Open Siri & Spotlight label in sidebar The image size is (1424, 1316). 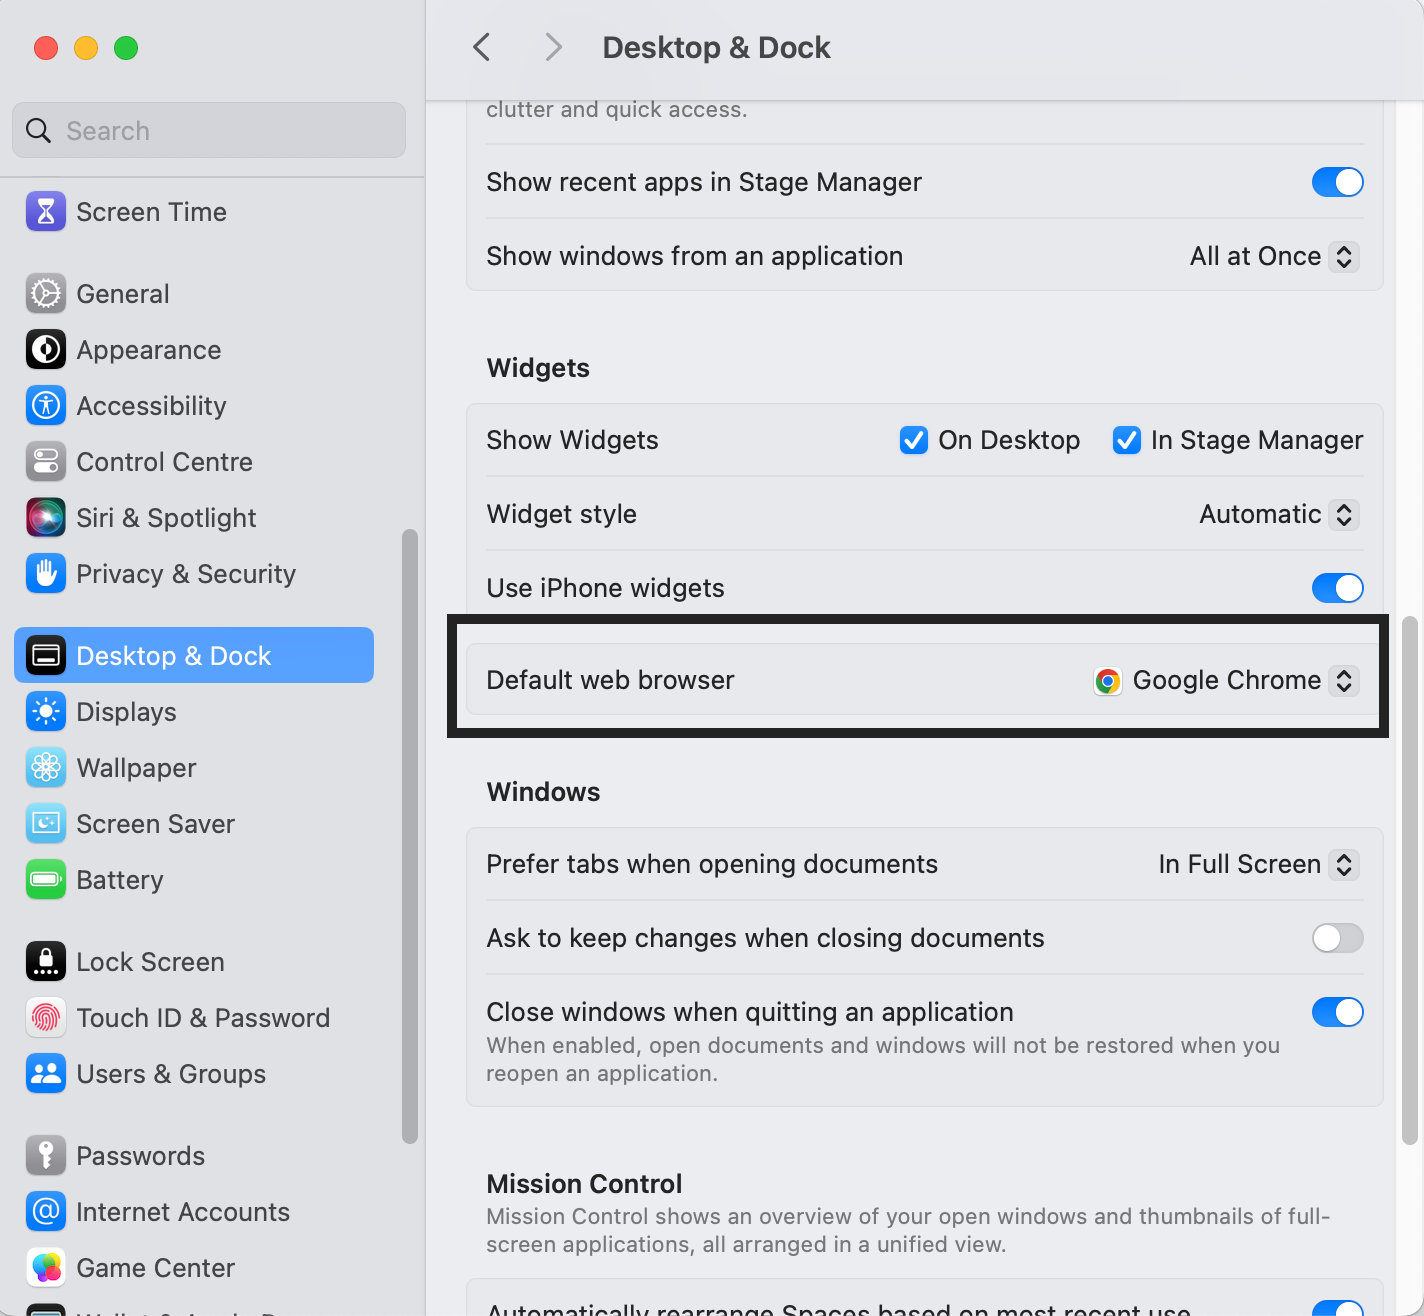167,518
